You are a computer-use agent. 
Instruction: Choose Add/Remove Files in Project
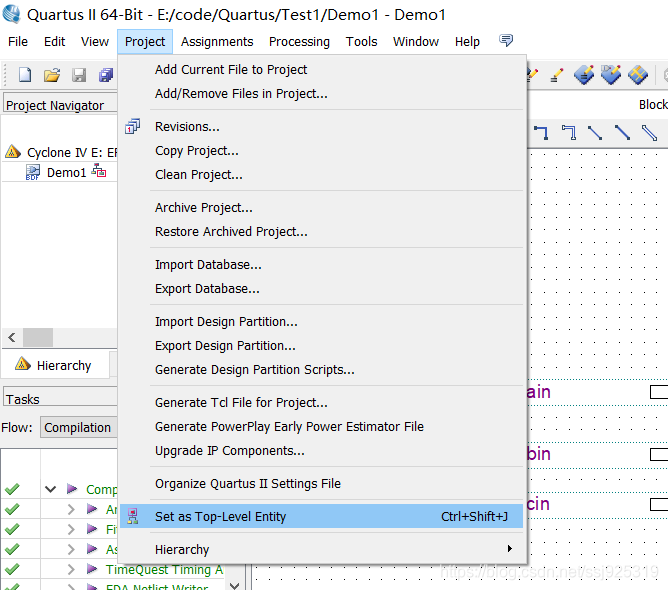[321, 93]
